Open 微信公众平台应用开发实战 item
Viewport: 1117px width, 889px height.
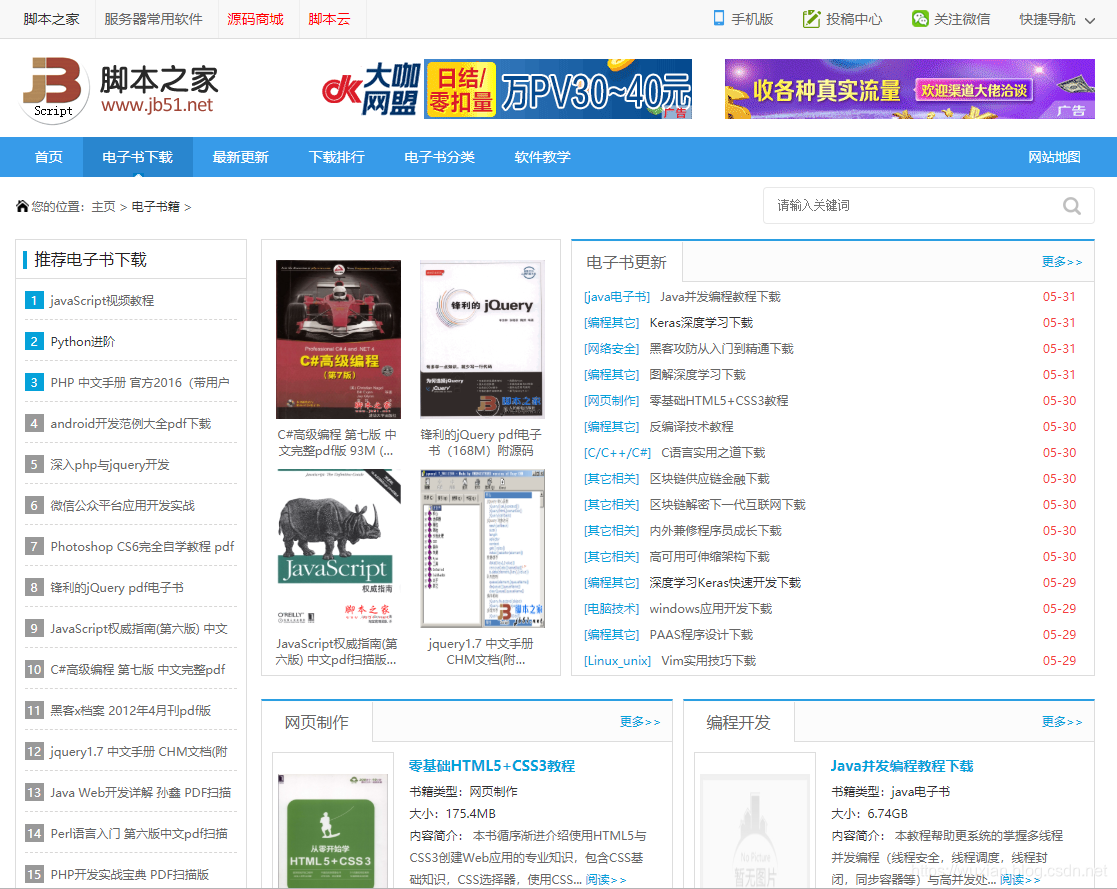122,505
